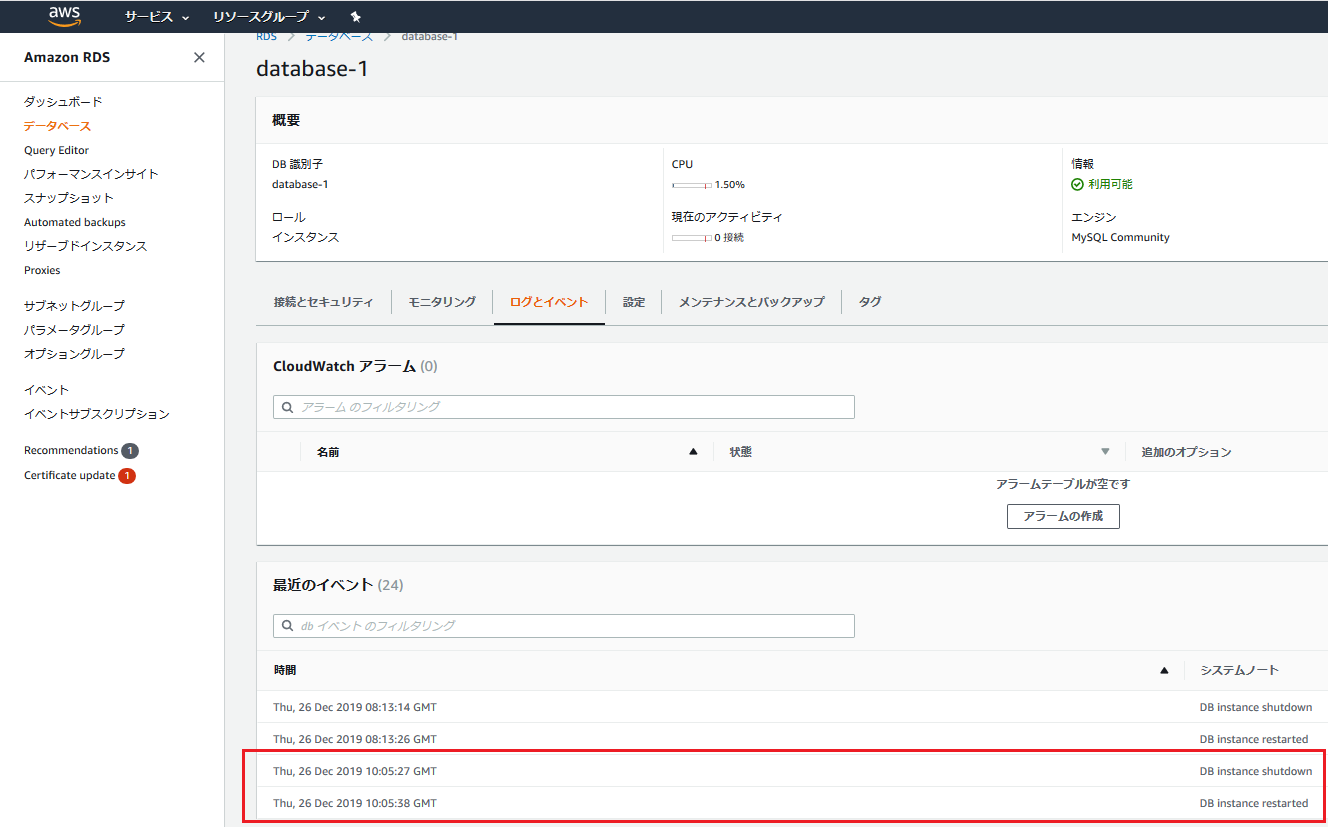The width and height of the screenshot is (1328, 827).
Task: Open the pin shortcuts icon in navigation bar
Action: coord(355,16)
